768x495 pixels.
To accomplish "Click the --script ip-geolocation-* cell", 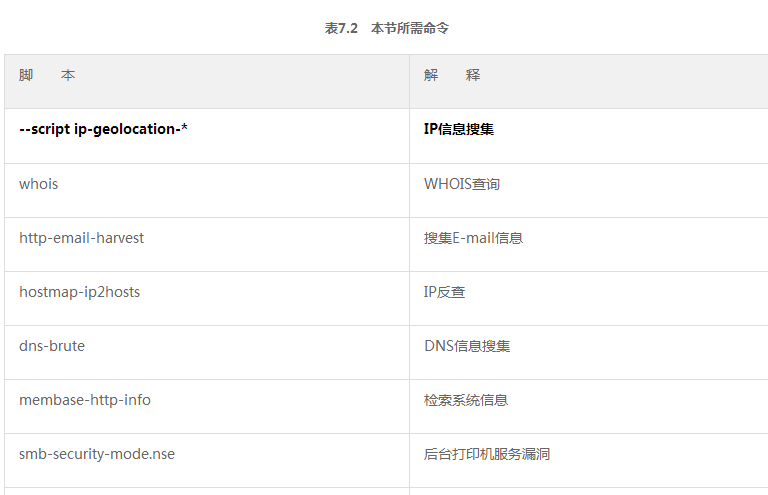I will point(103,129).
